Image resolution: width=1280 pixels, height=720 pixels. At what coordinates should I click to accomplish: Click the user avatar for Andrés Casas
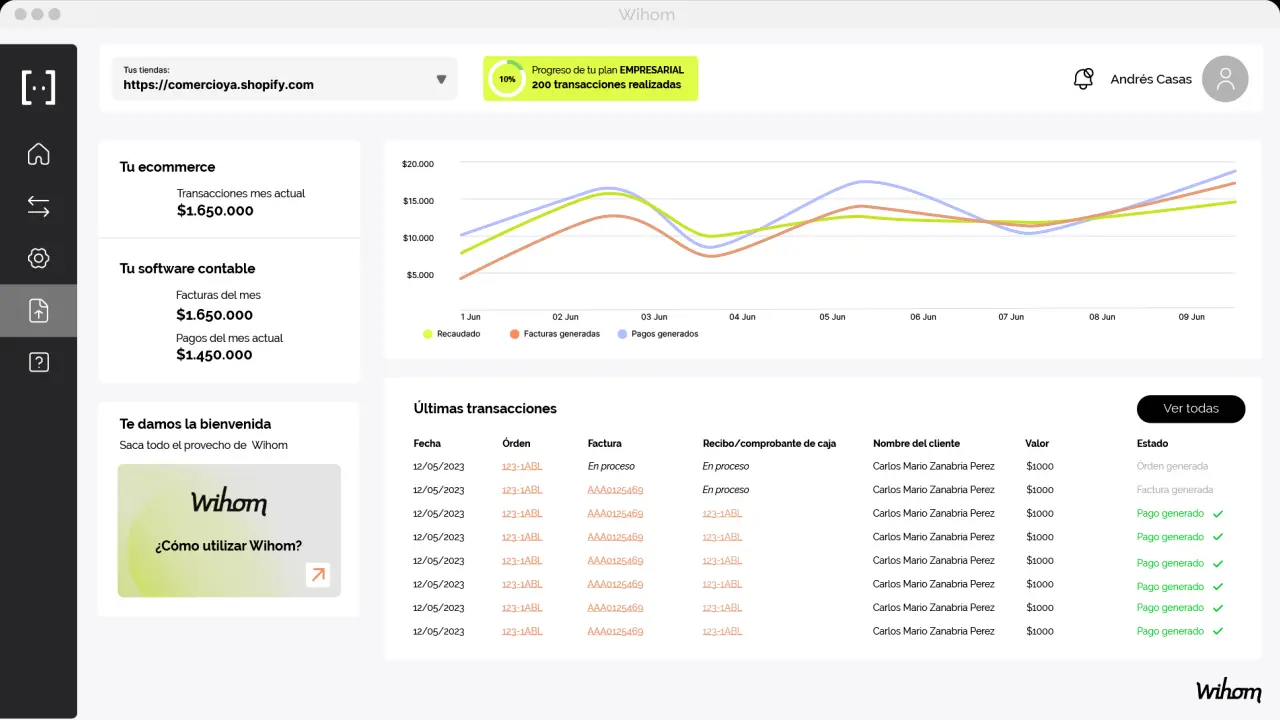click(1224, 79)
